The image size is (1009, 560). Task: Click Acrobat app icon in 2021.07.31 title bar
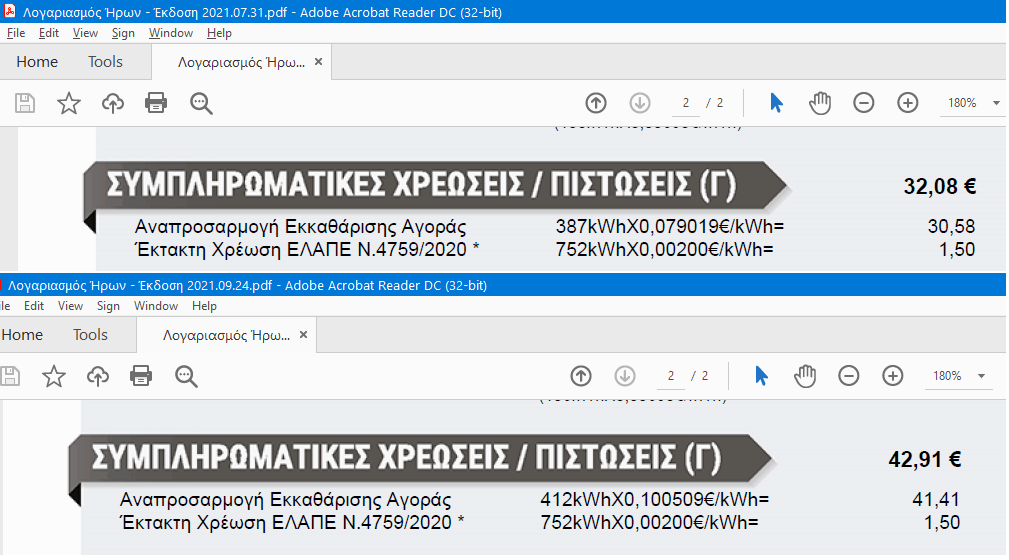pos(10,11)
